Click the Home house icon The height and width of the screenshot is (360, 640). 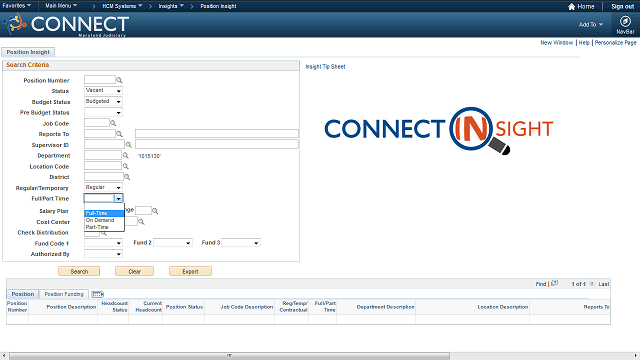(x=571, y=7)
